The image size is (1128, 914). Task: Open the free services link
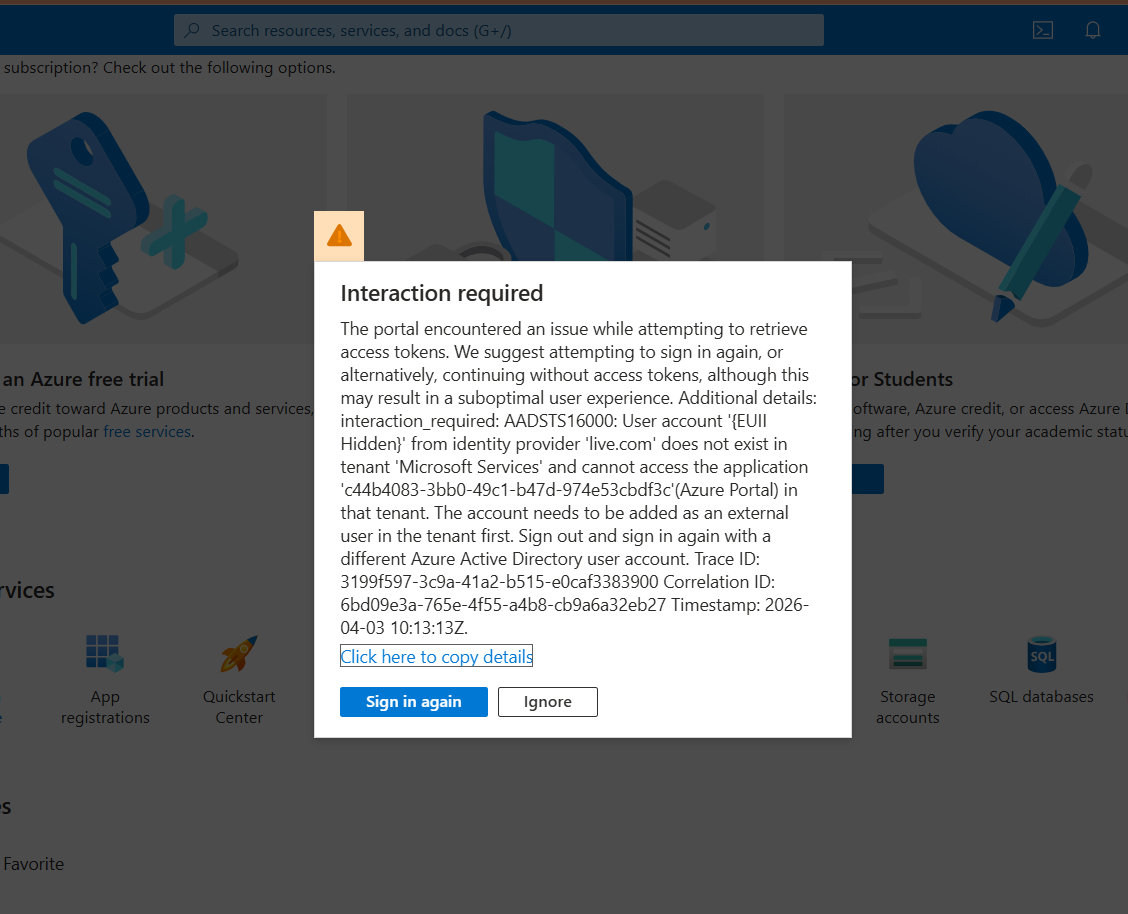[147, 431]
